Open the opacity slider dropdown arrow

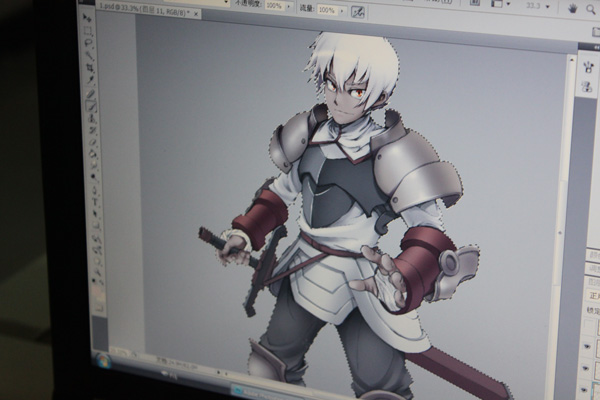tap(289, 7)
